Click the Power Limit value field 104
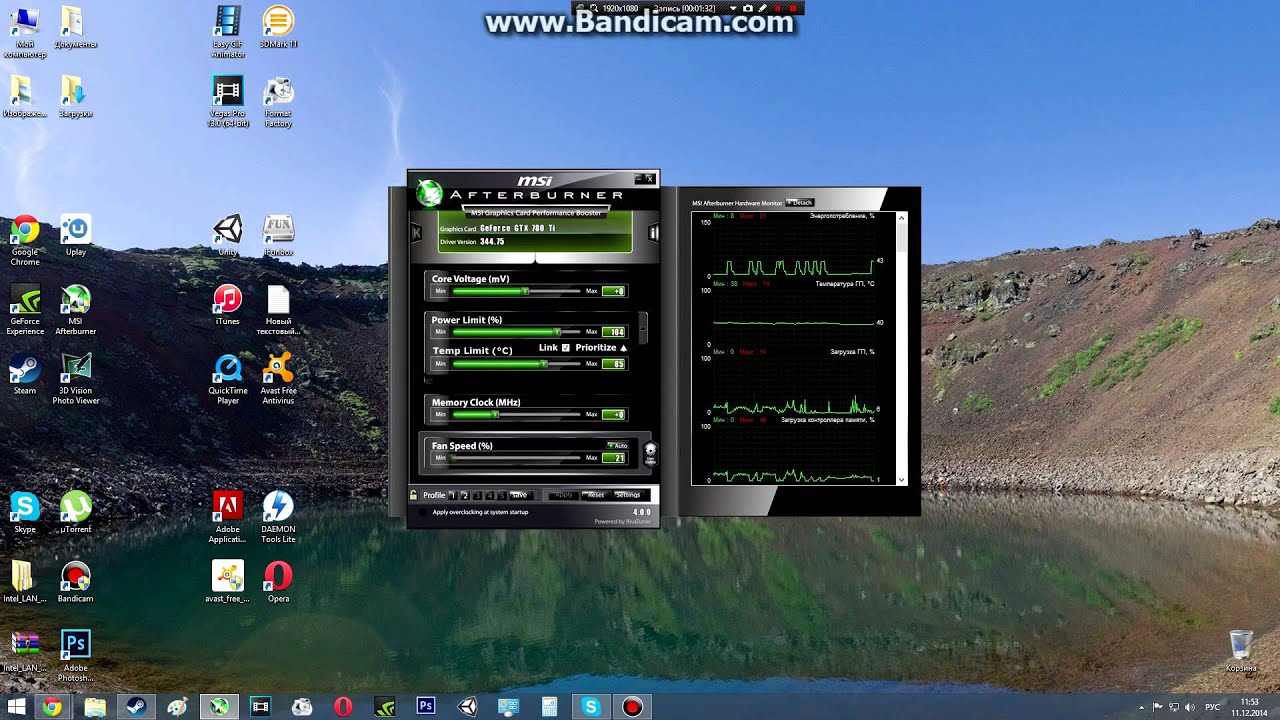This screenshot has width=1280, height=720. pyautogui.click(x=614, y=332)
